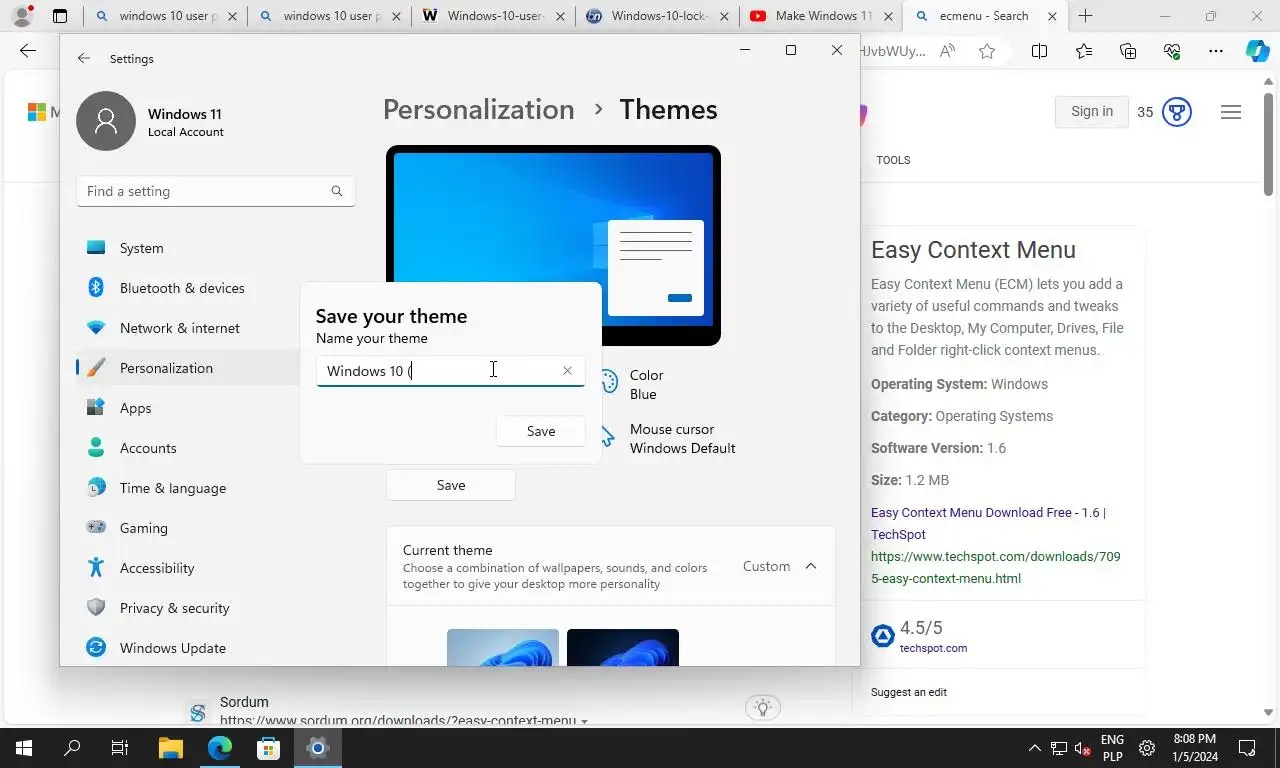Open Edge Read aloud icon
Screen dimensions: 1280x768
point(947,51)
